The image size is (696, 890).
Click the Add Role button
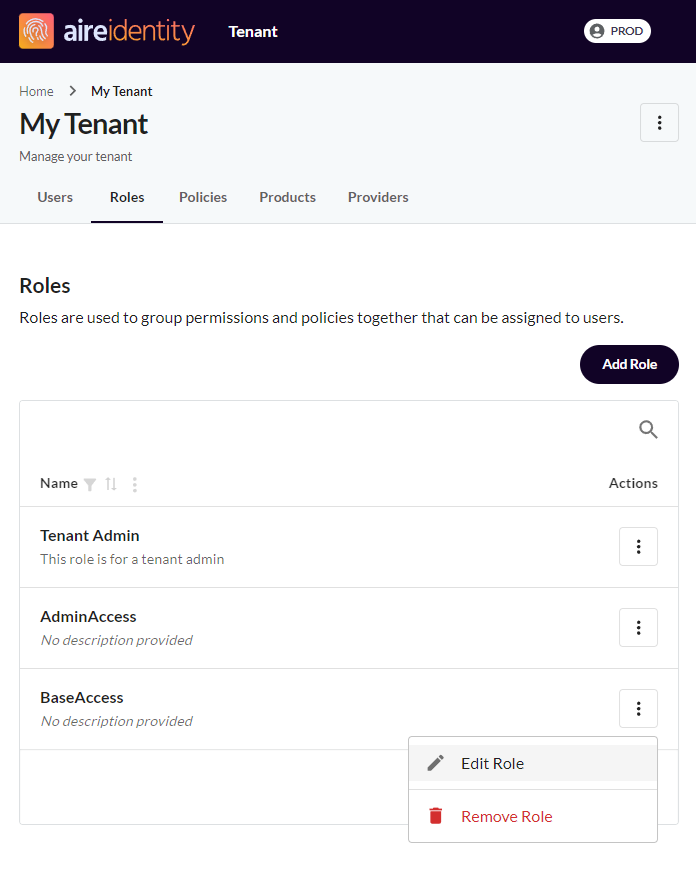(629, 364)
